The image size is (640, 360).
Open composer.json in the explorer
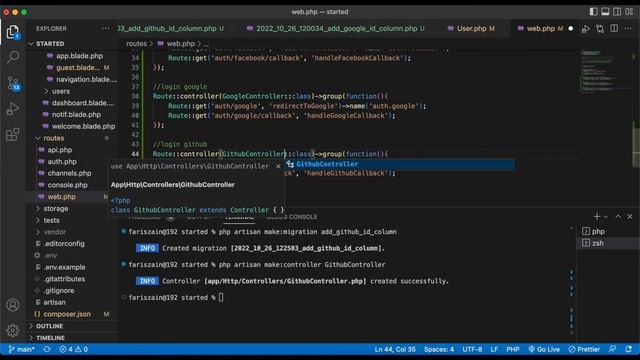coord(67,314)
